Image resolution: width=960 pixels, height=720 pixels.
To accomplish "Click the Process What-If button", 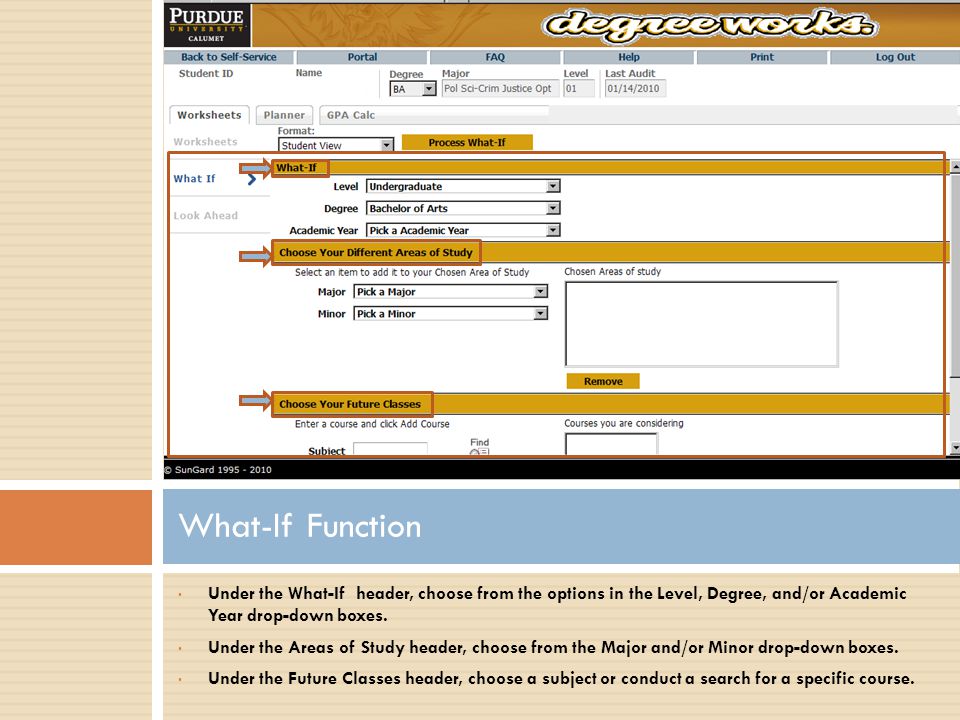I will pyautogui.click(x=467, y=143).
